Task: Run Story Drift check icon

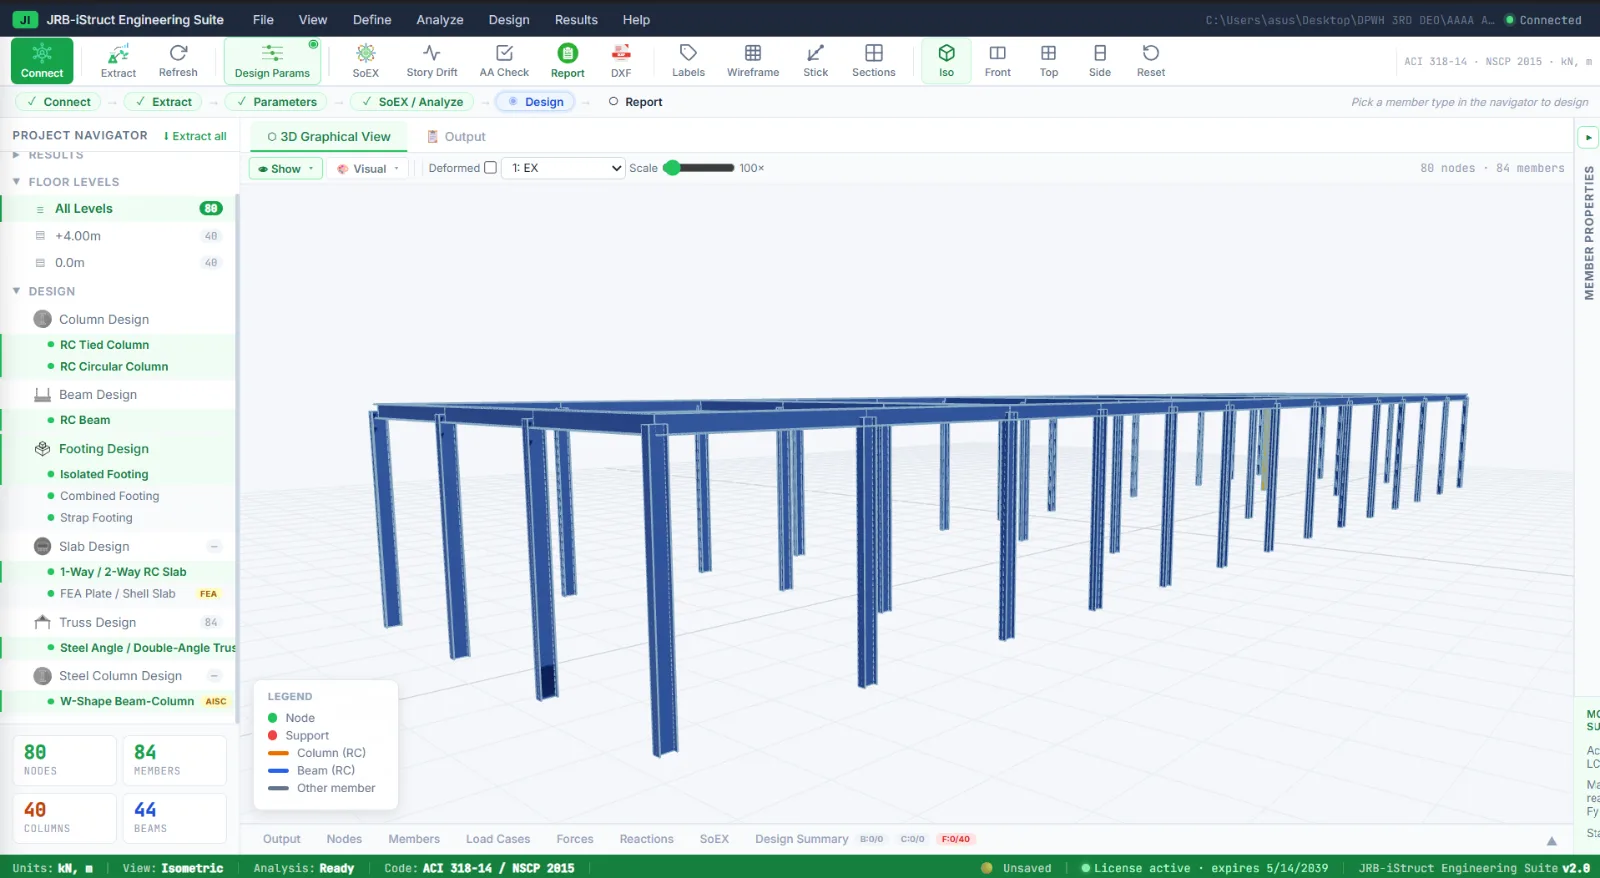Action: coord(432,60)
